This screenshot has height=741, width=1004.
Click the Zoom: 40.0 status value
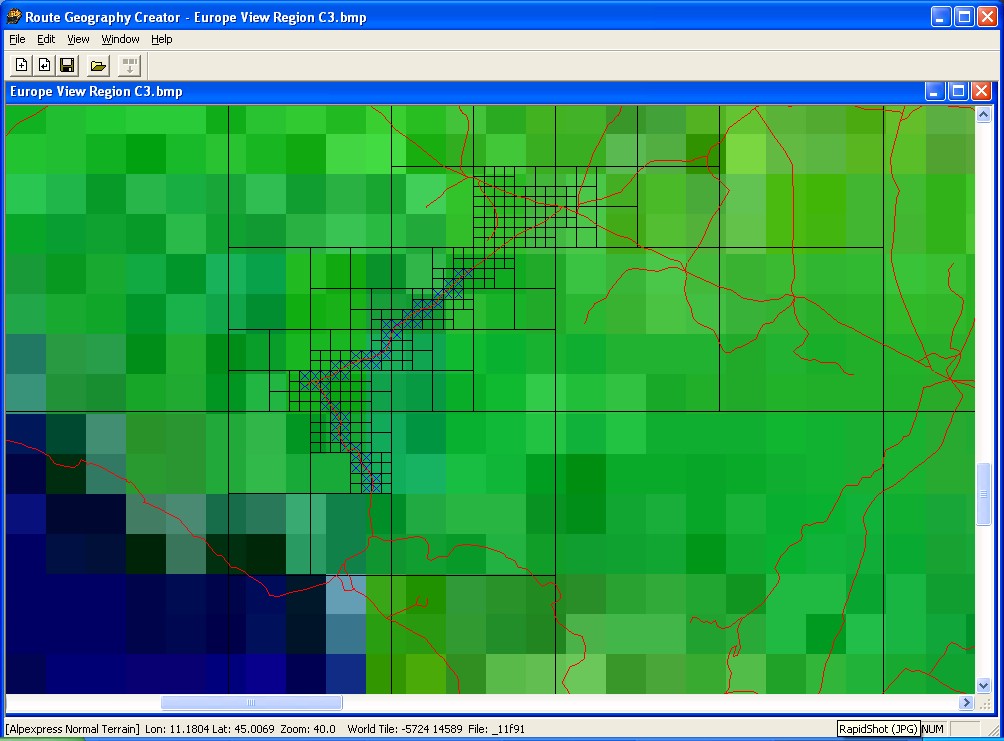tap(308, 729)
